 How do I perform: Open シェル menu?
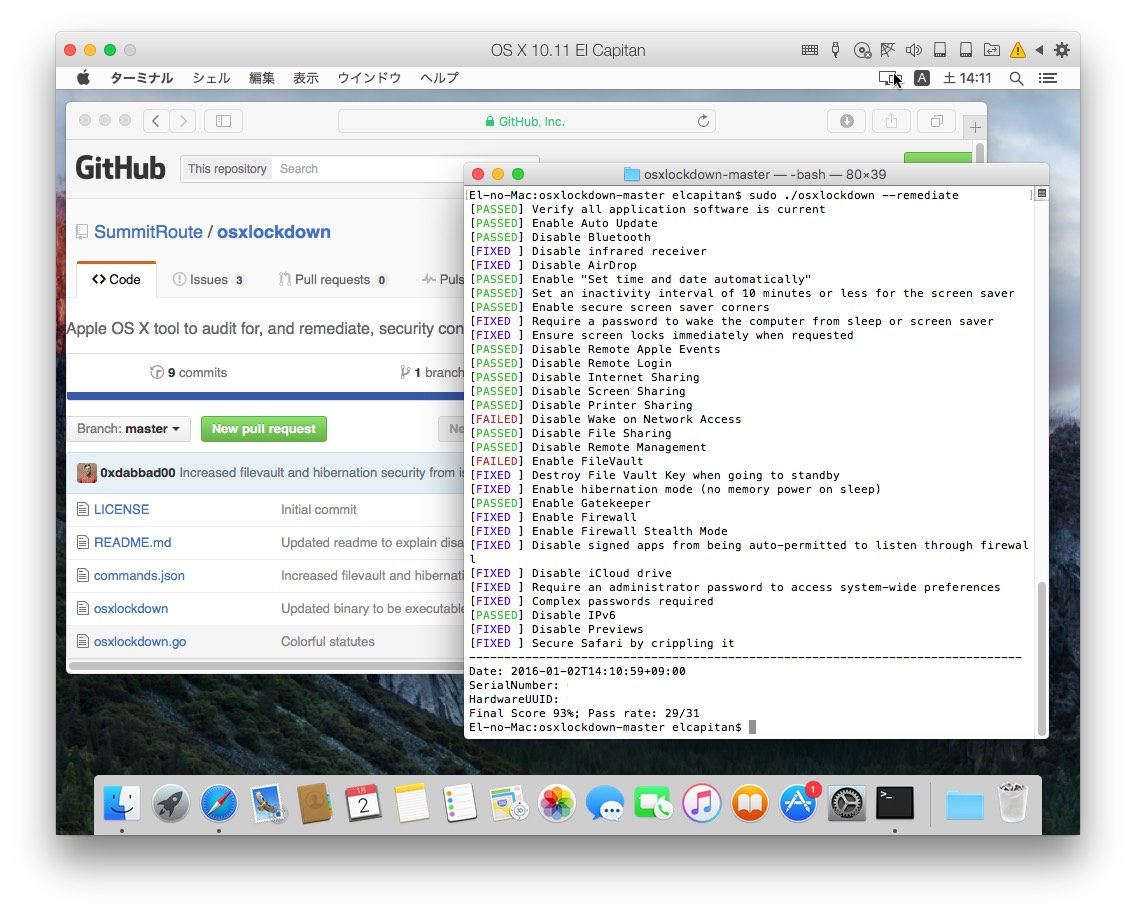click(x=211, y=78)
